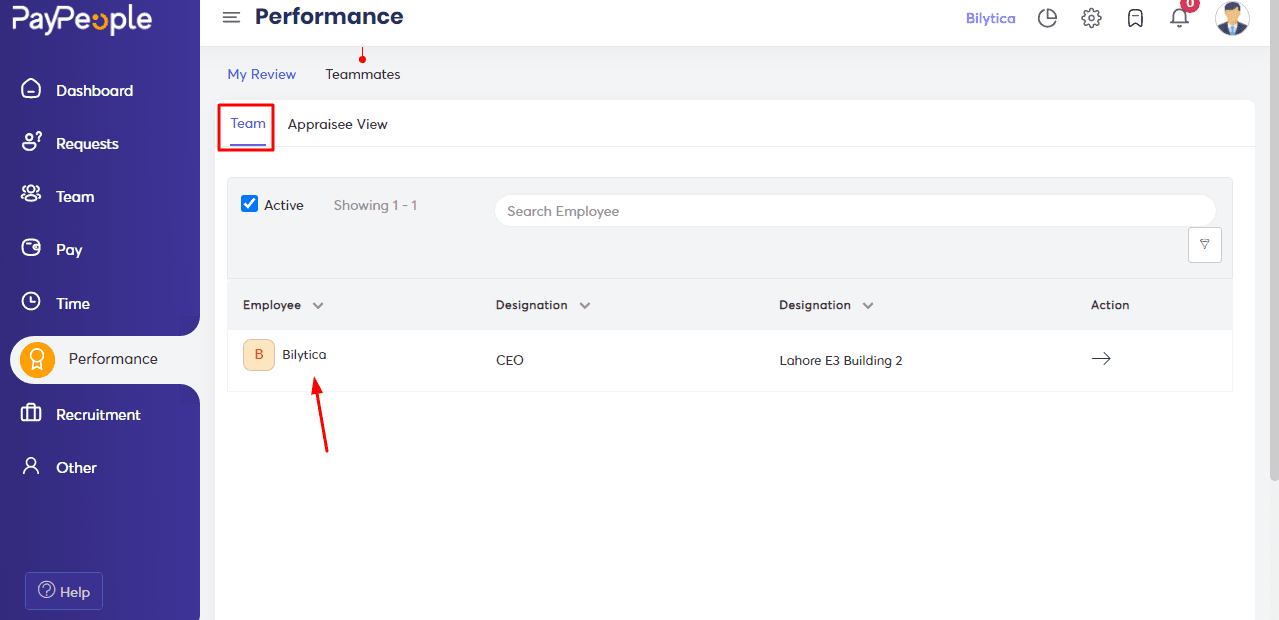Click the Action column header
The image size is (1279, 620).
point(1110,305)
